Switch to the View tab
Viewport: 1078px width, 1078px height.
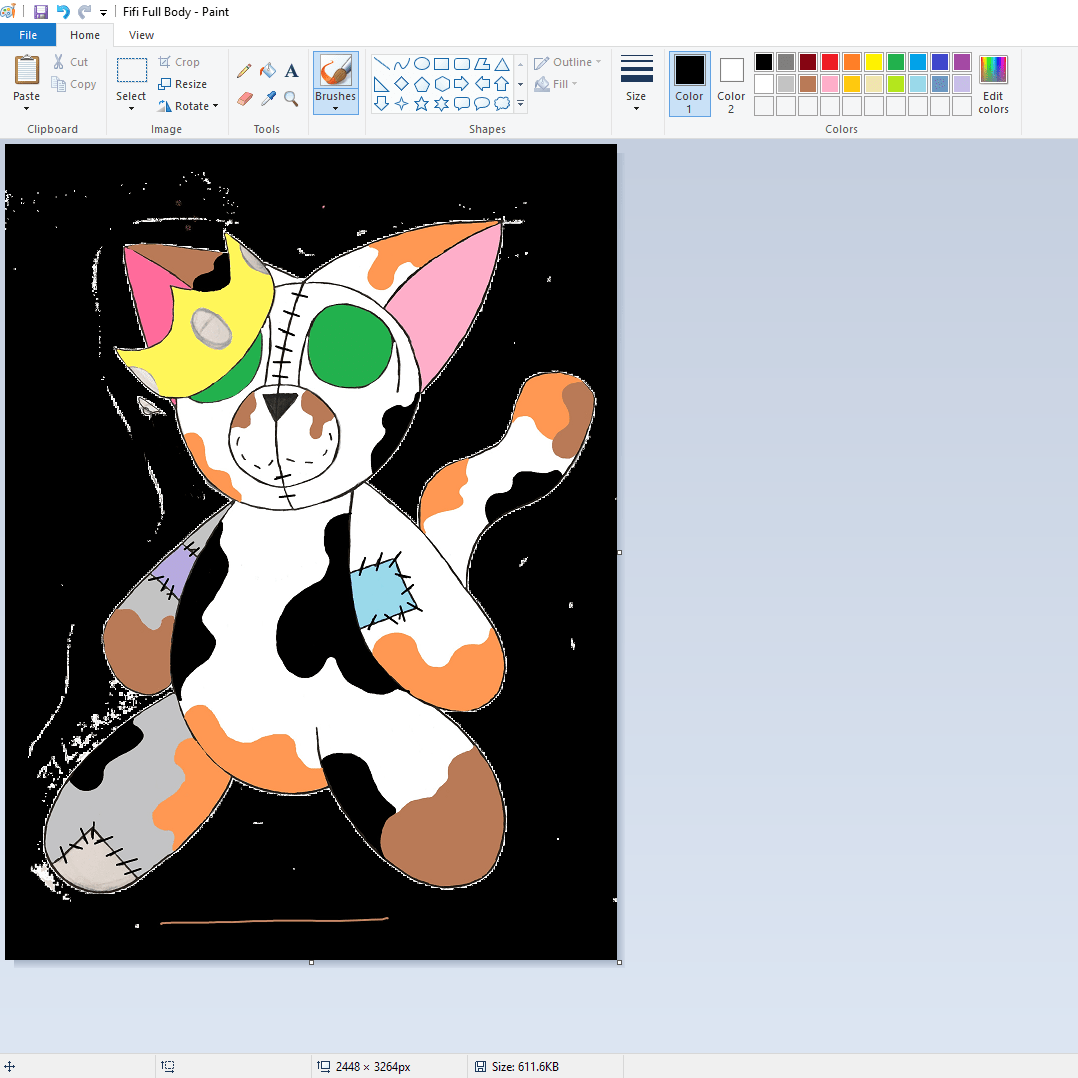click(141, 35)
